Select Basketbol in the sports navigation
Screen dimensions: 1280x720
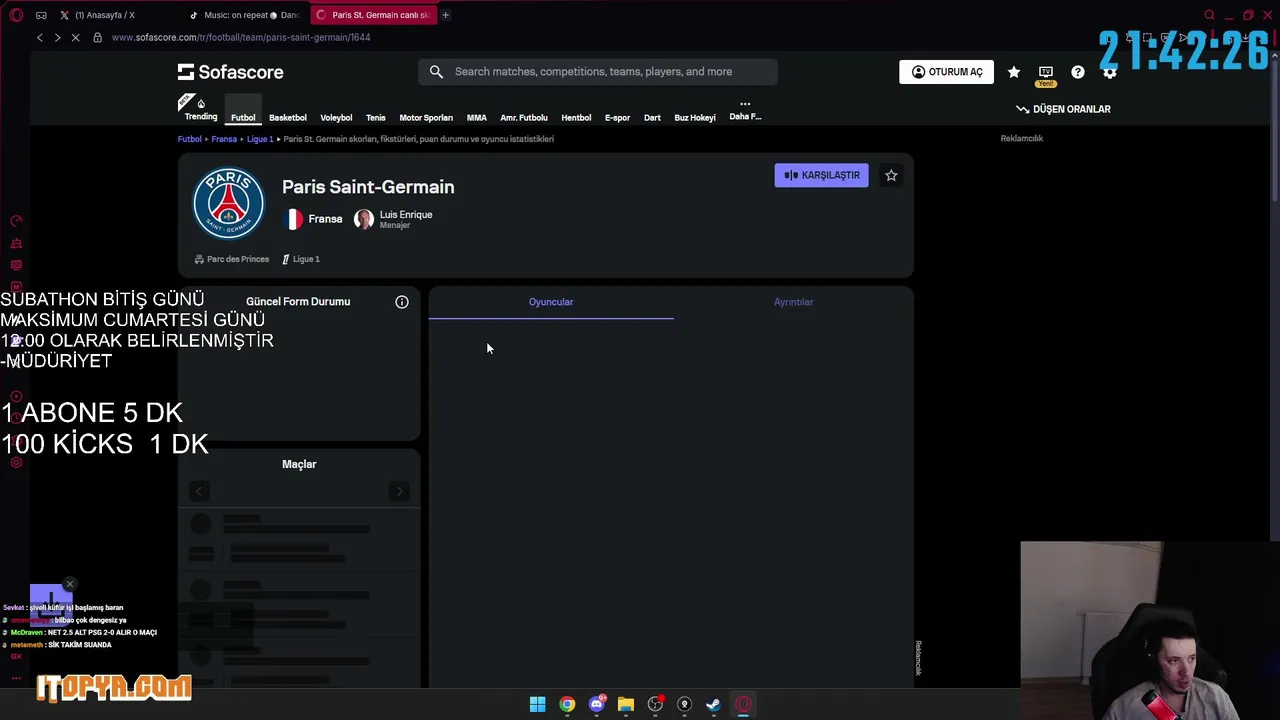point(288,118)
